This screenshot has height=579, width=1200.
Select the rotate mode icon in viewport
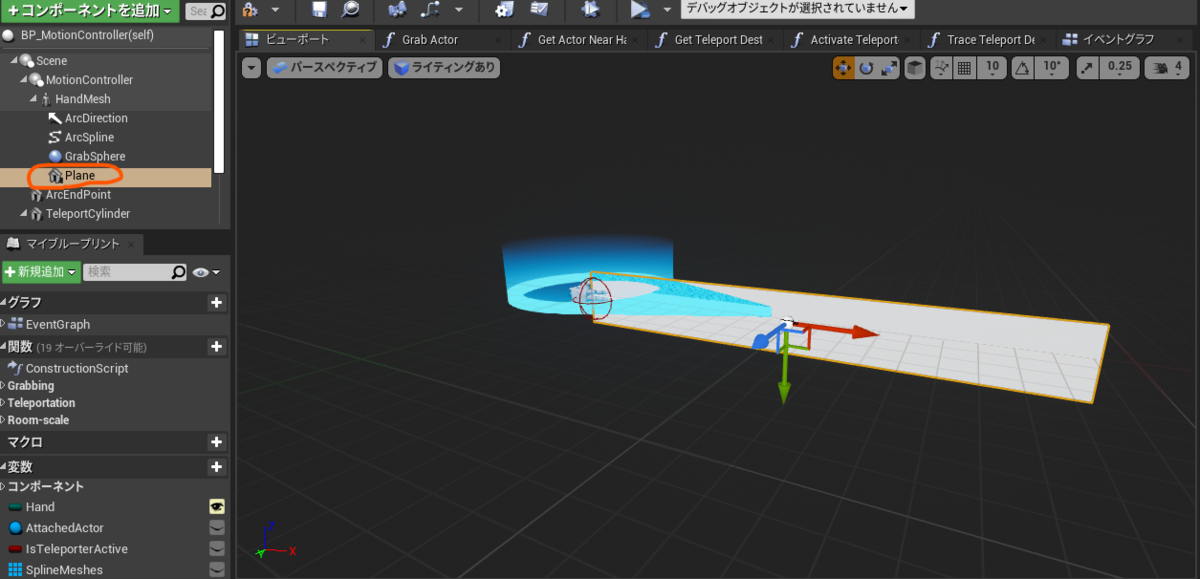click(866, 68)
